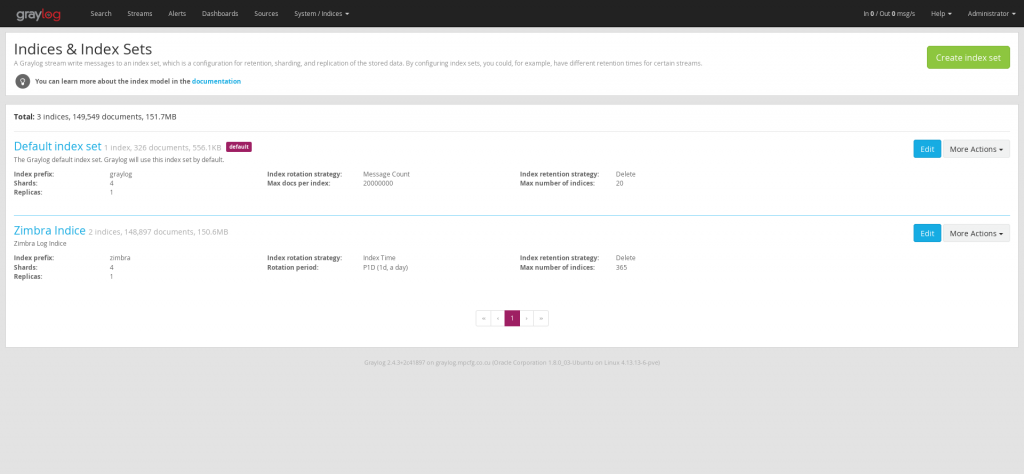Open Alerts in the navbar
Image resolution: width=1024 pixels, height=474 pixels.
pos(177,13)
